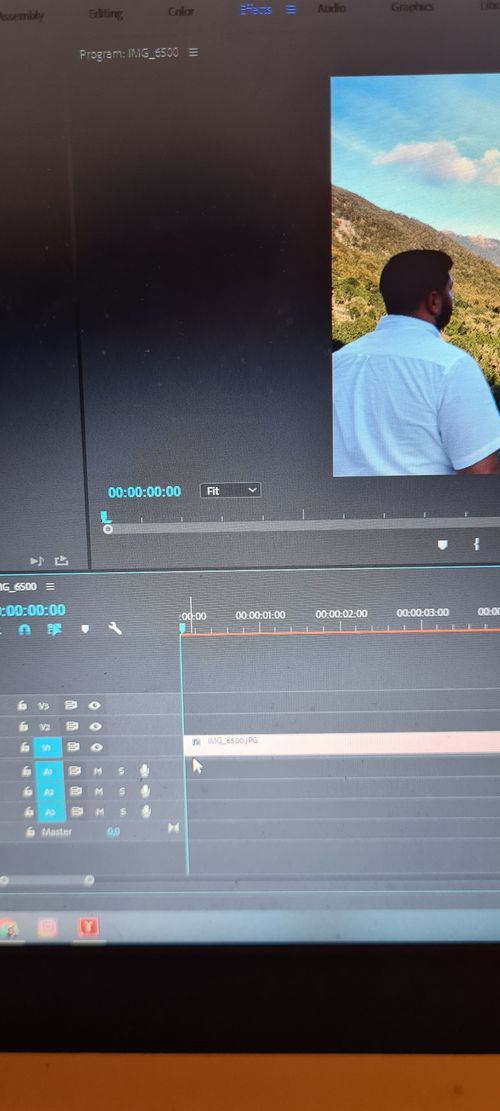The image size is (500, 1111).
Task: Open Timeline Display Settings wrench icon
Action: coord(115,628)
